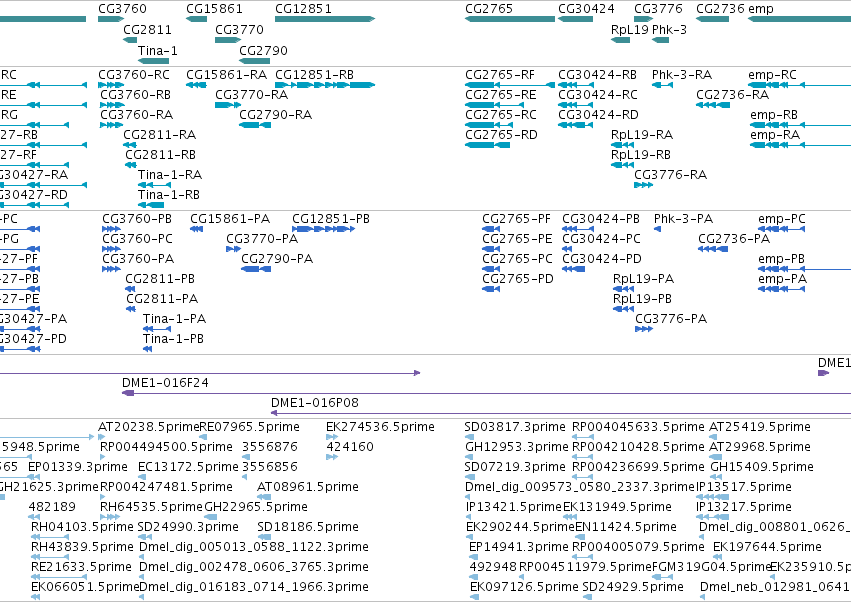This screenshot has width=851, height=602.
Task: Select protein CG3776-PA
Action: click(671, 319)
